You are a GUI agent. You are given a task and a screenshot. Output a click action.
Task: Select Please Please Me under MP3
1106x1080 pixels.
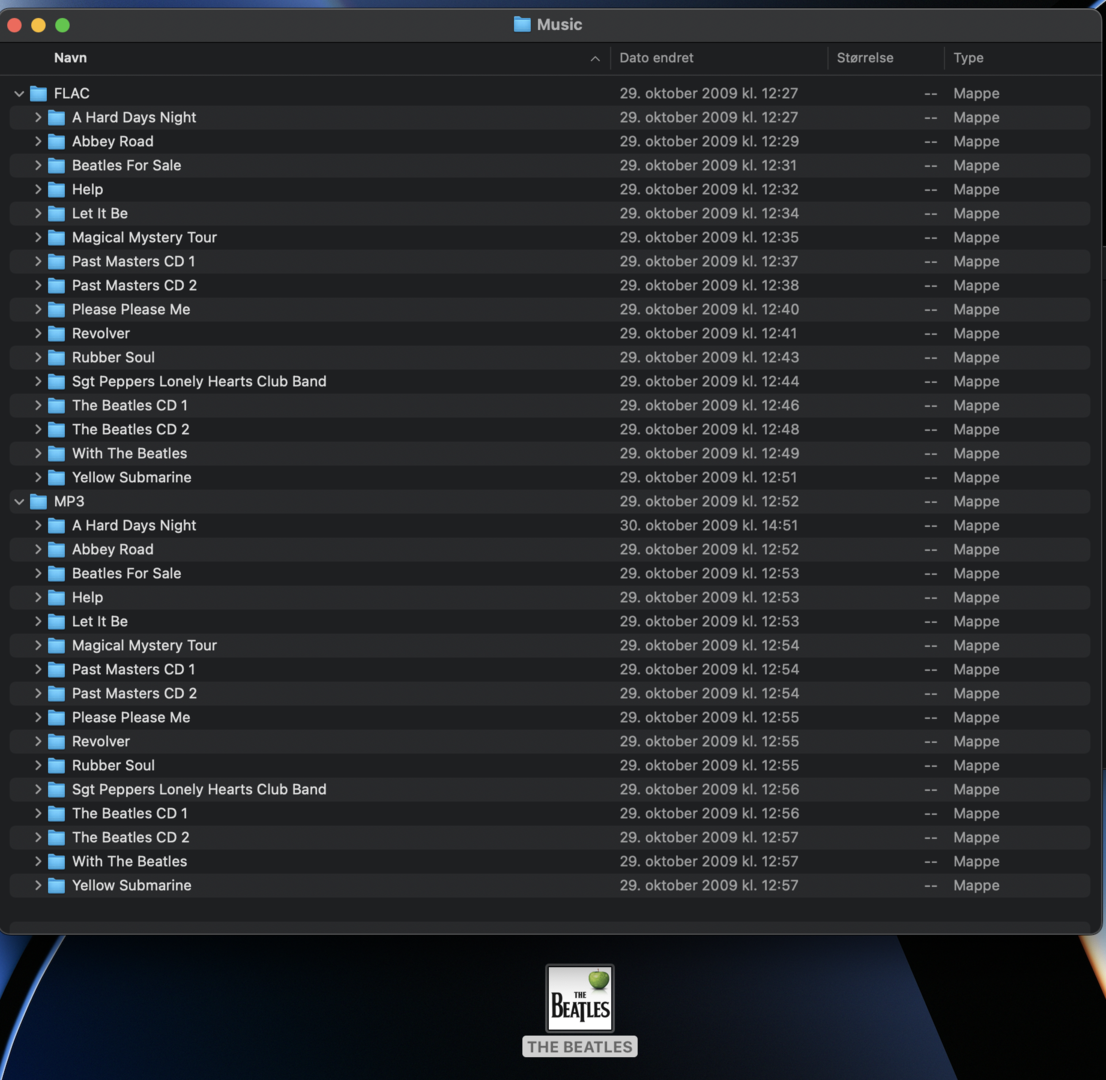coord(131,717)
